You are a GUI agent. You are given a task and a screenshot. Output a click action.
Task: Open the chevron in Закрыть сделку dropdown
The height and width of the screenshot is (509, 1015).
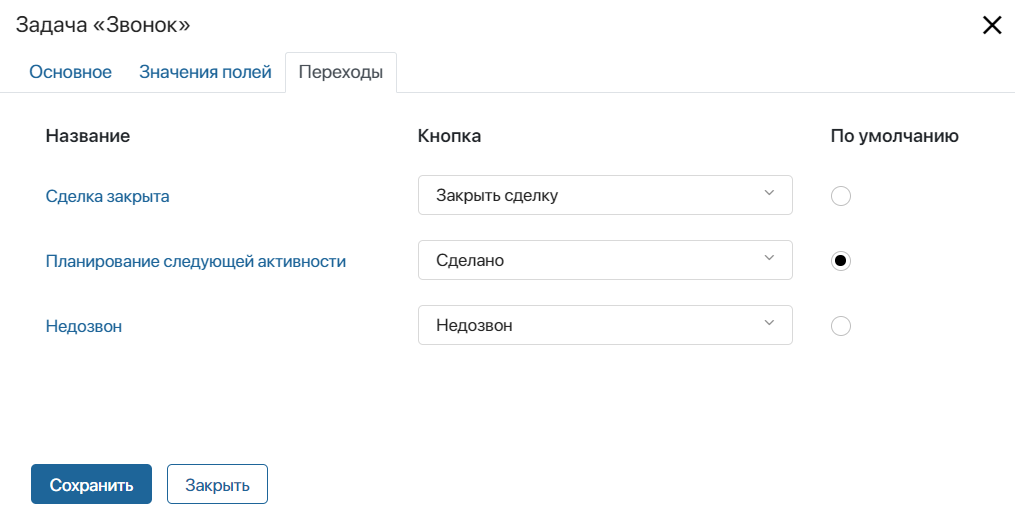769,193
